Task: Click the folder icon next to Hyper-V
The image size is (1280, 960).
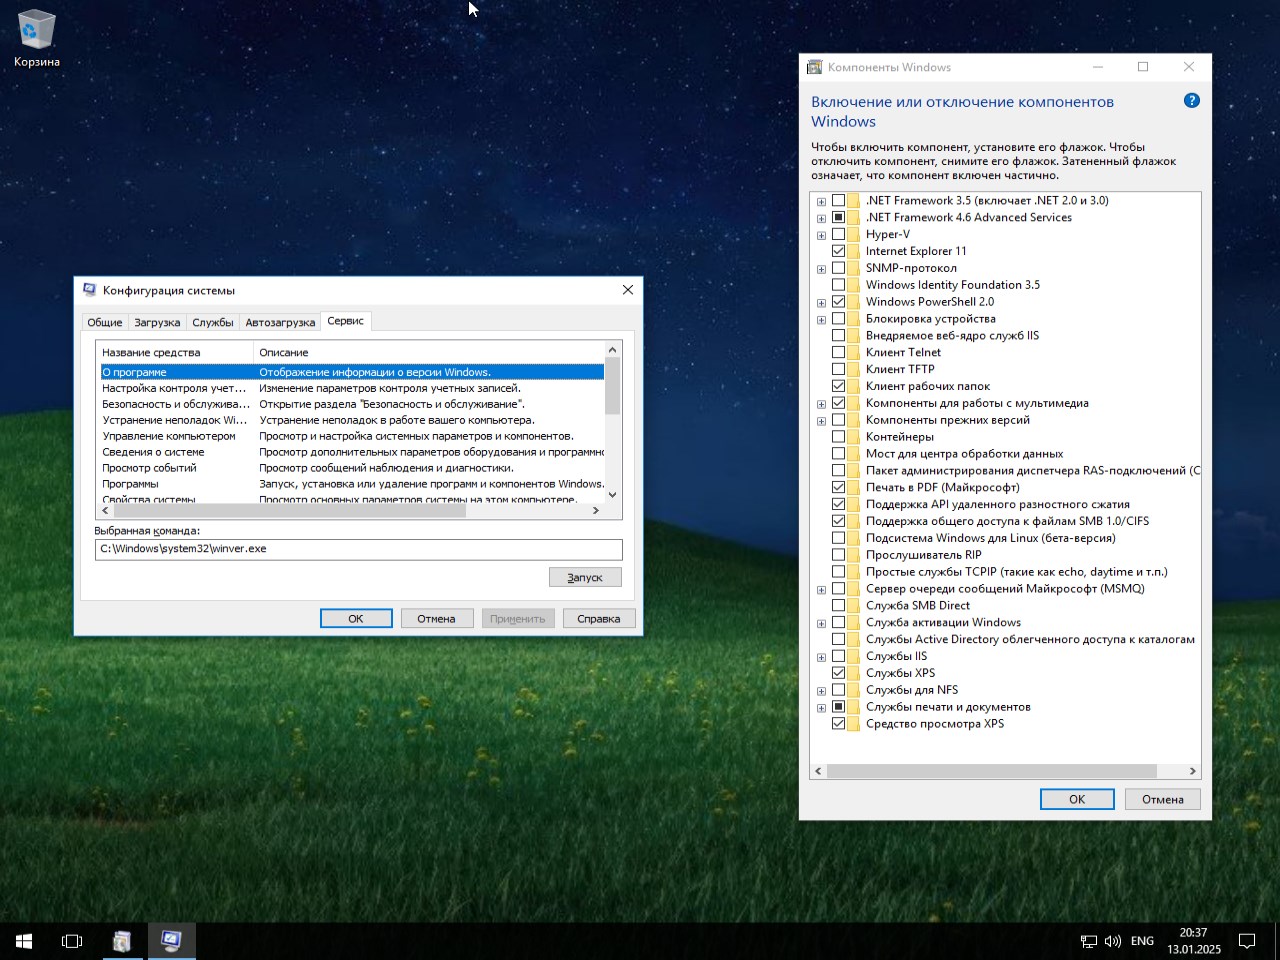Action: (854, 234)
